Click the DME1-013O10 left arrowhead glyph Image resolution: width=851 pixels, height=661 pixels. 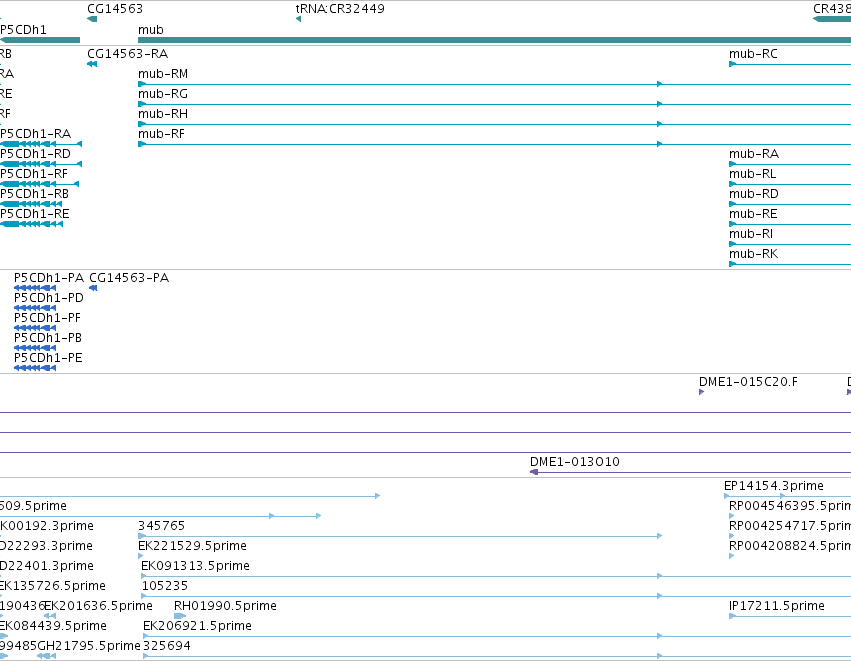pos(534,472)
